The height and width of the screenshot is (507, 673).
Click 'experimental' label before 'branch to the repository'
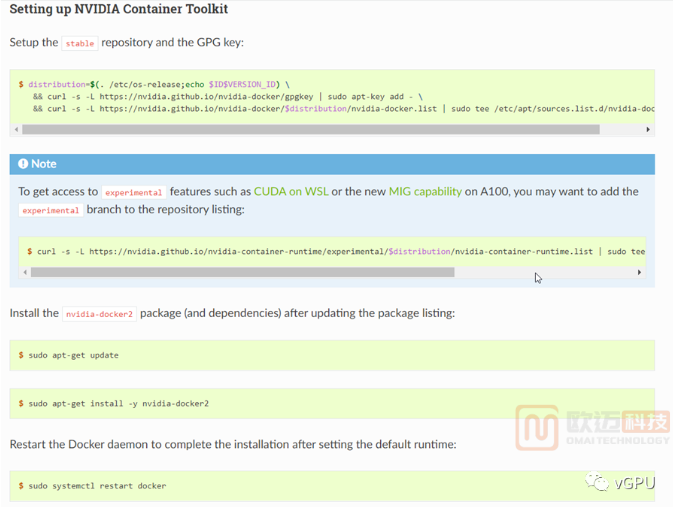(x=51, y=210)
